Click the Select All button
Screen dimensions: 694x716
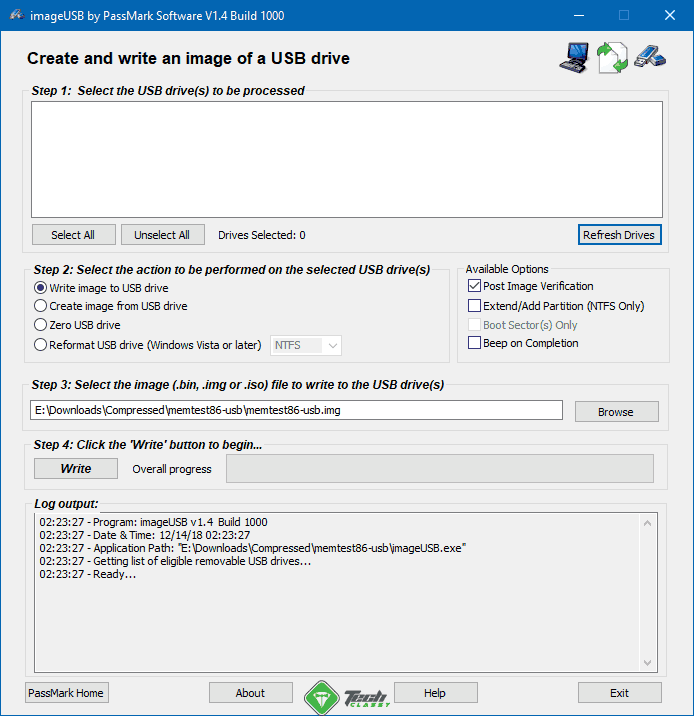pyautogui.click(x=74, y=235)
